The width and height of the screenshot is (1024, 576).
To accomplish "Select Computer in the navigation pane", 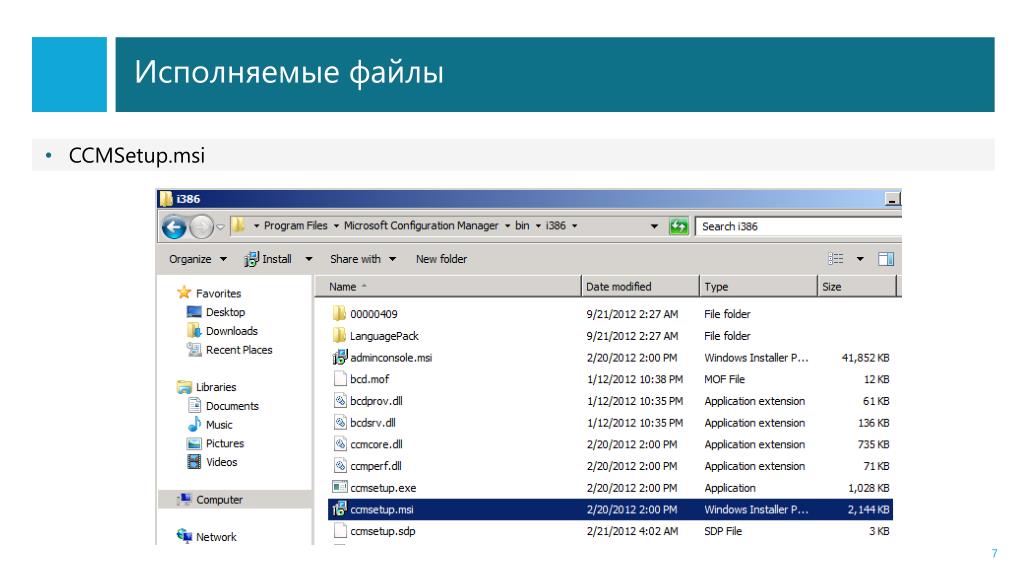I will pyautogui.click(x=218, y=500).
